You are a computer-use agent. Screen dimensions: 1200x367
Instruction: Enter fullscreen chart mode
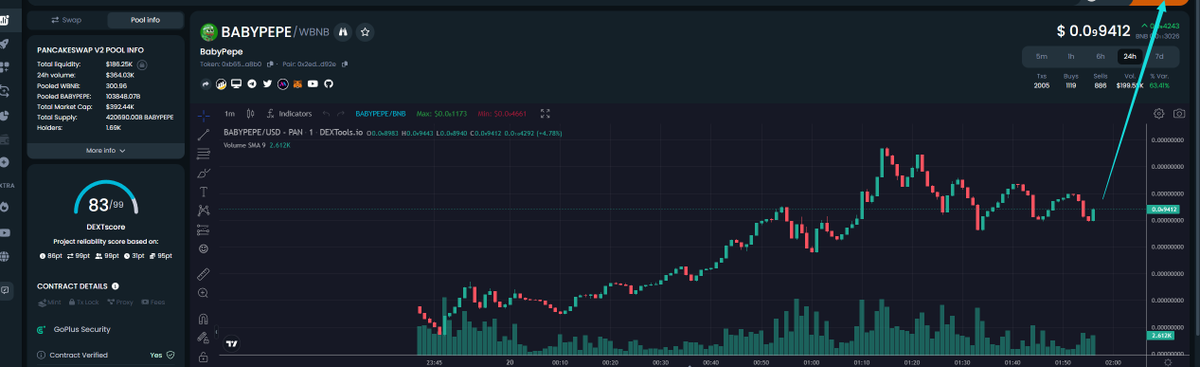(545, 114)
